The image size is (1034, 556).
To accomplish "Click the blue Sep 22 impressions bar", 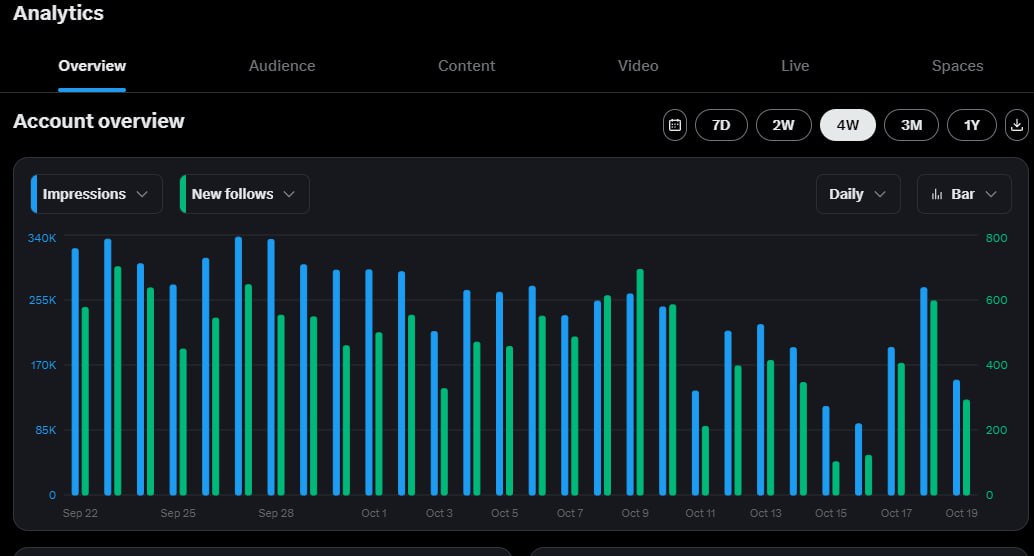I will 75,371.
